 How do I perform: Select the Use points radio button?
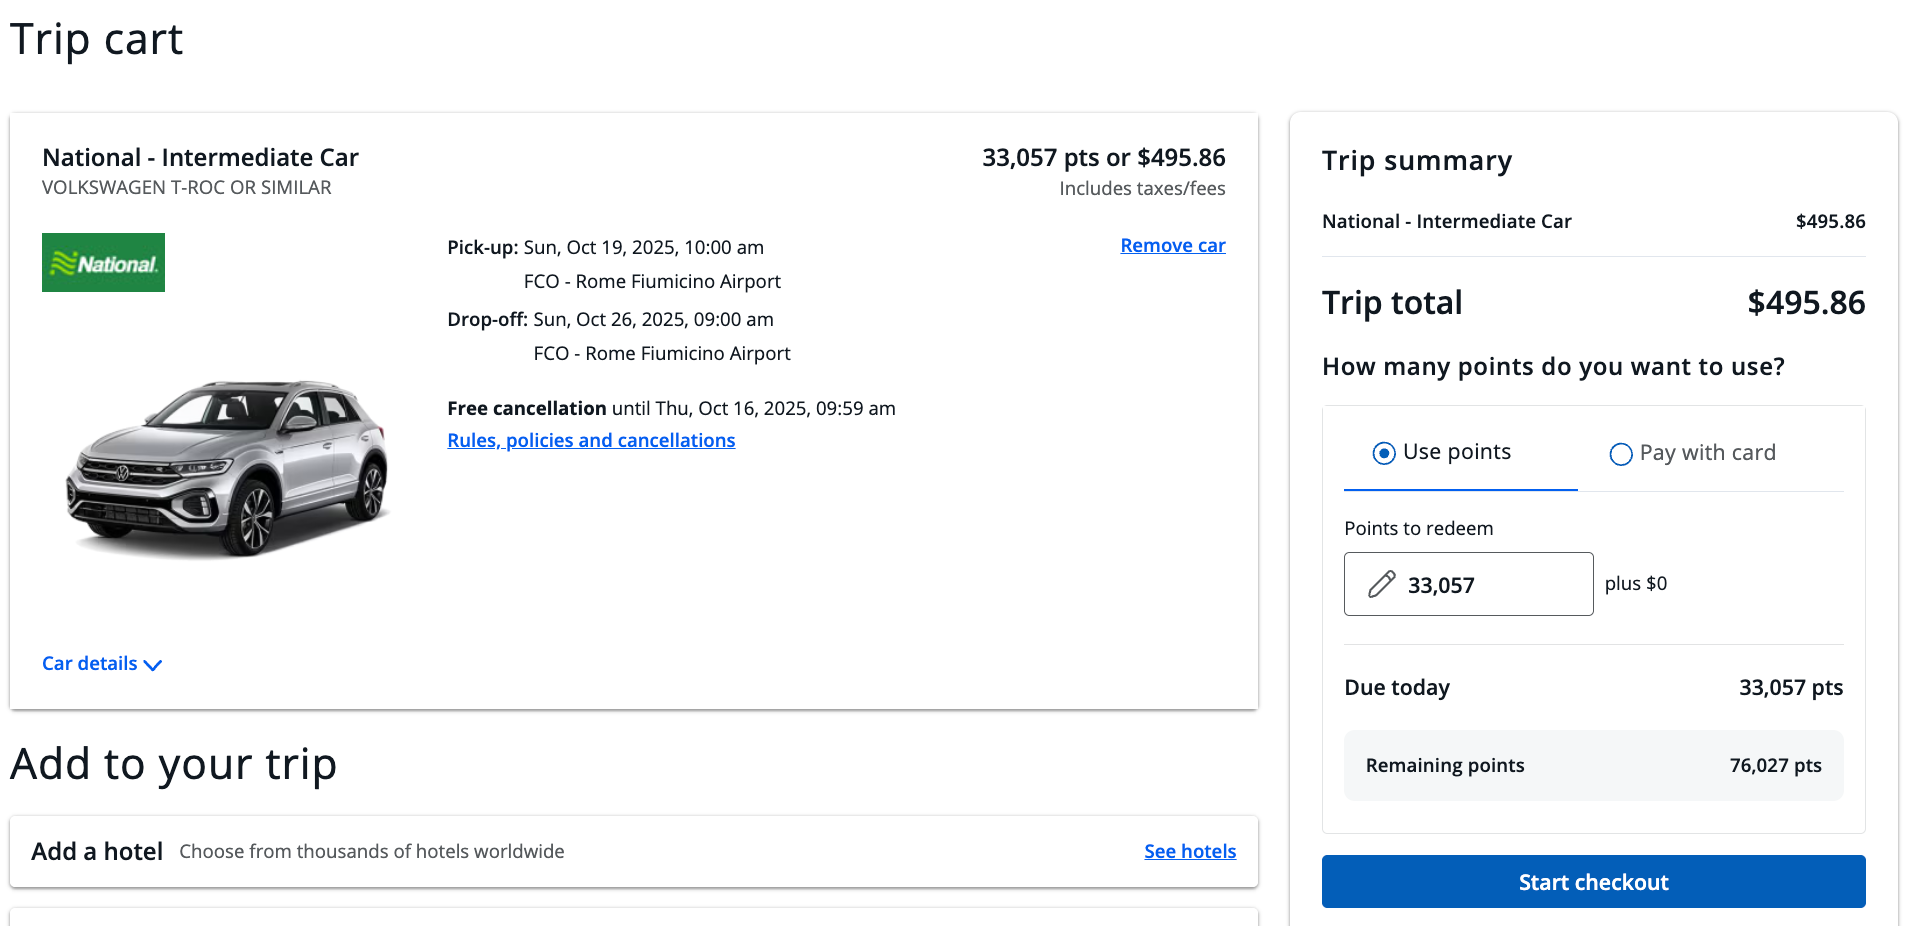pyautogui.click(x=1384, y=453)
